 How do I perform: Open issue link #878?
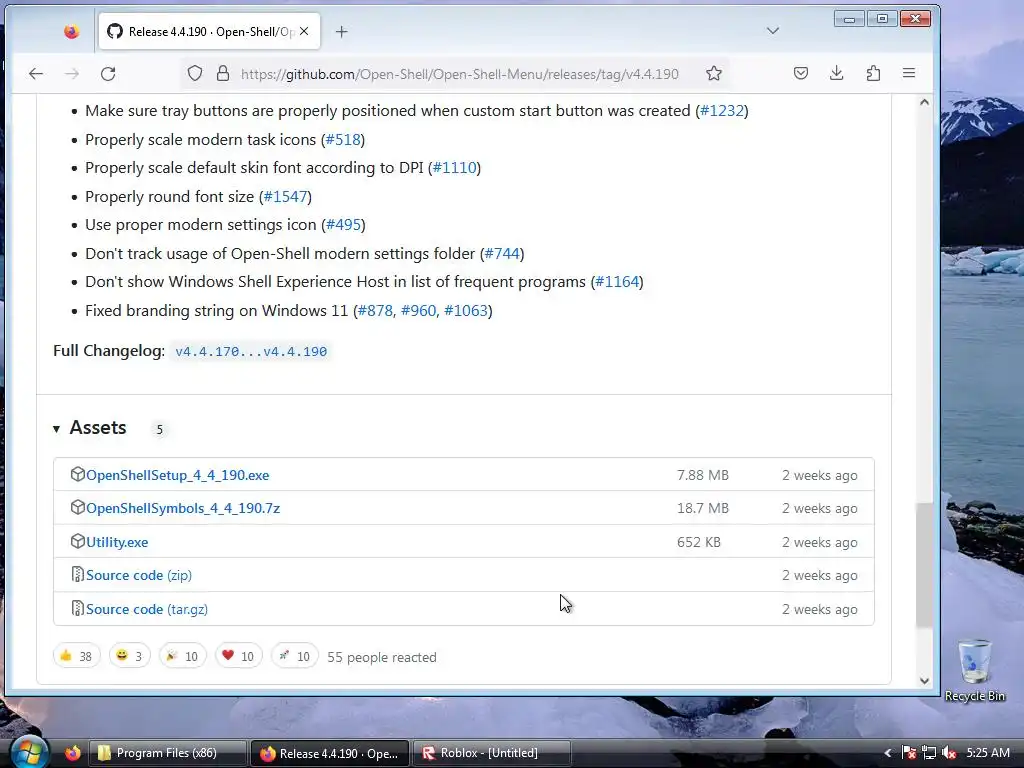(376, 310)
